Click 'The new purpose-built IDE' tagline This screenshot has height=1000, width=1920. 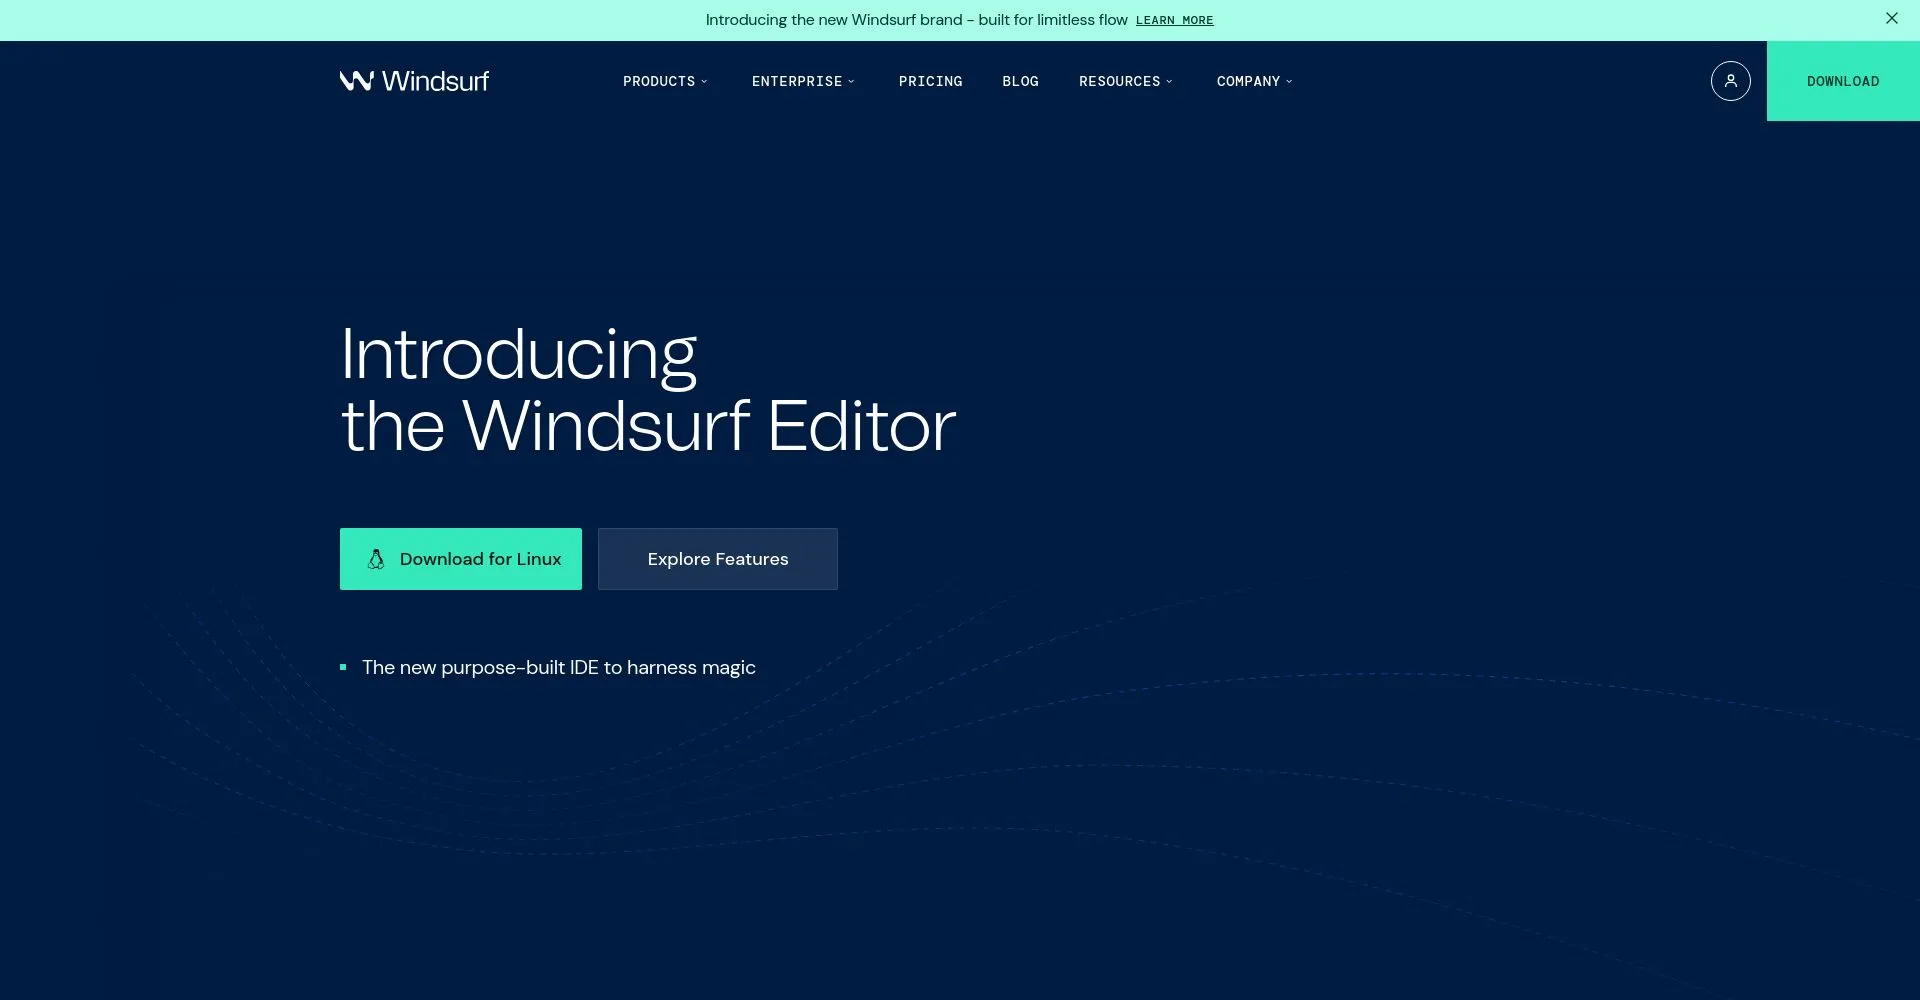click(x=559, y=667)
